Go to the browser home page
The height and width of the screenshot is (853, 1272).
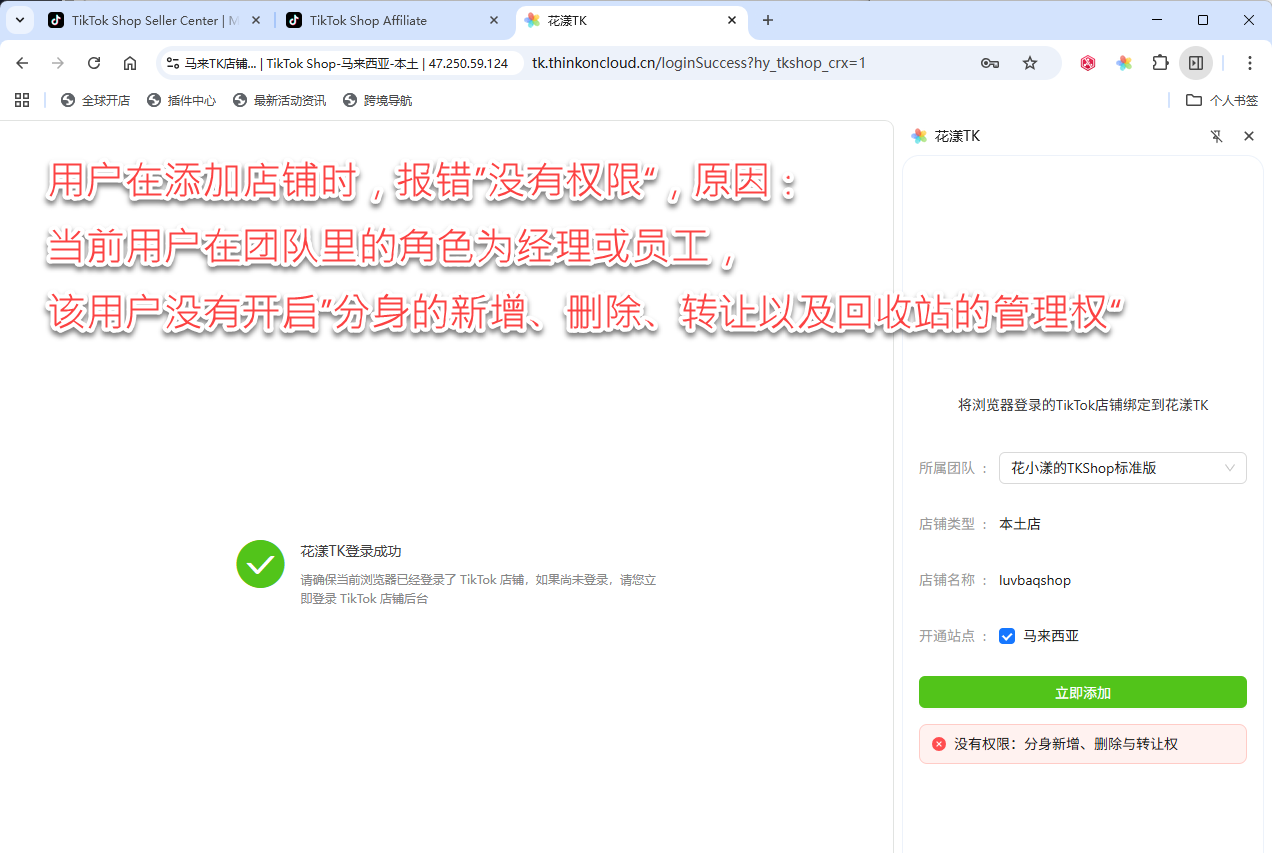tap(130, 63)
